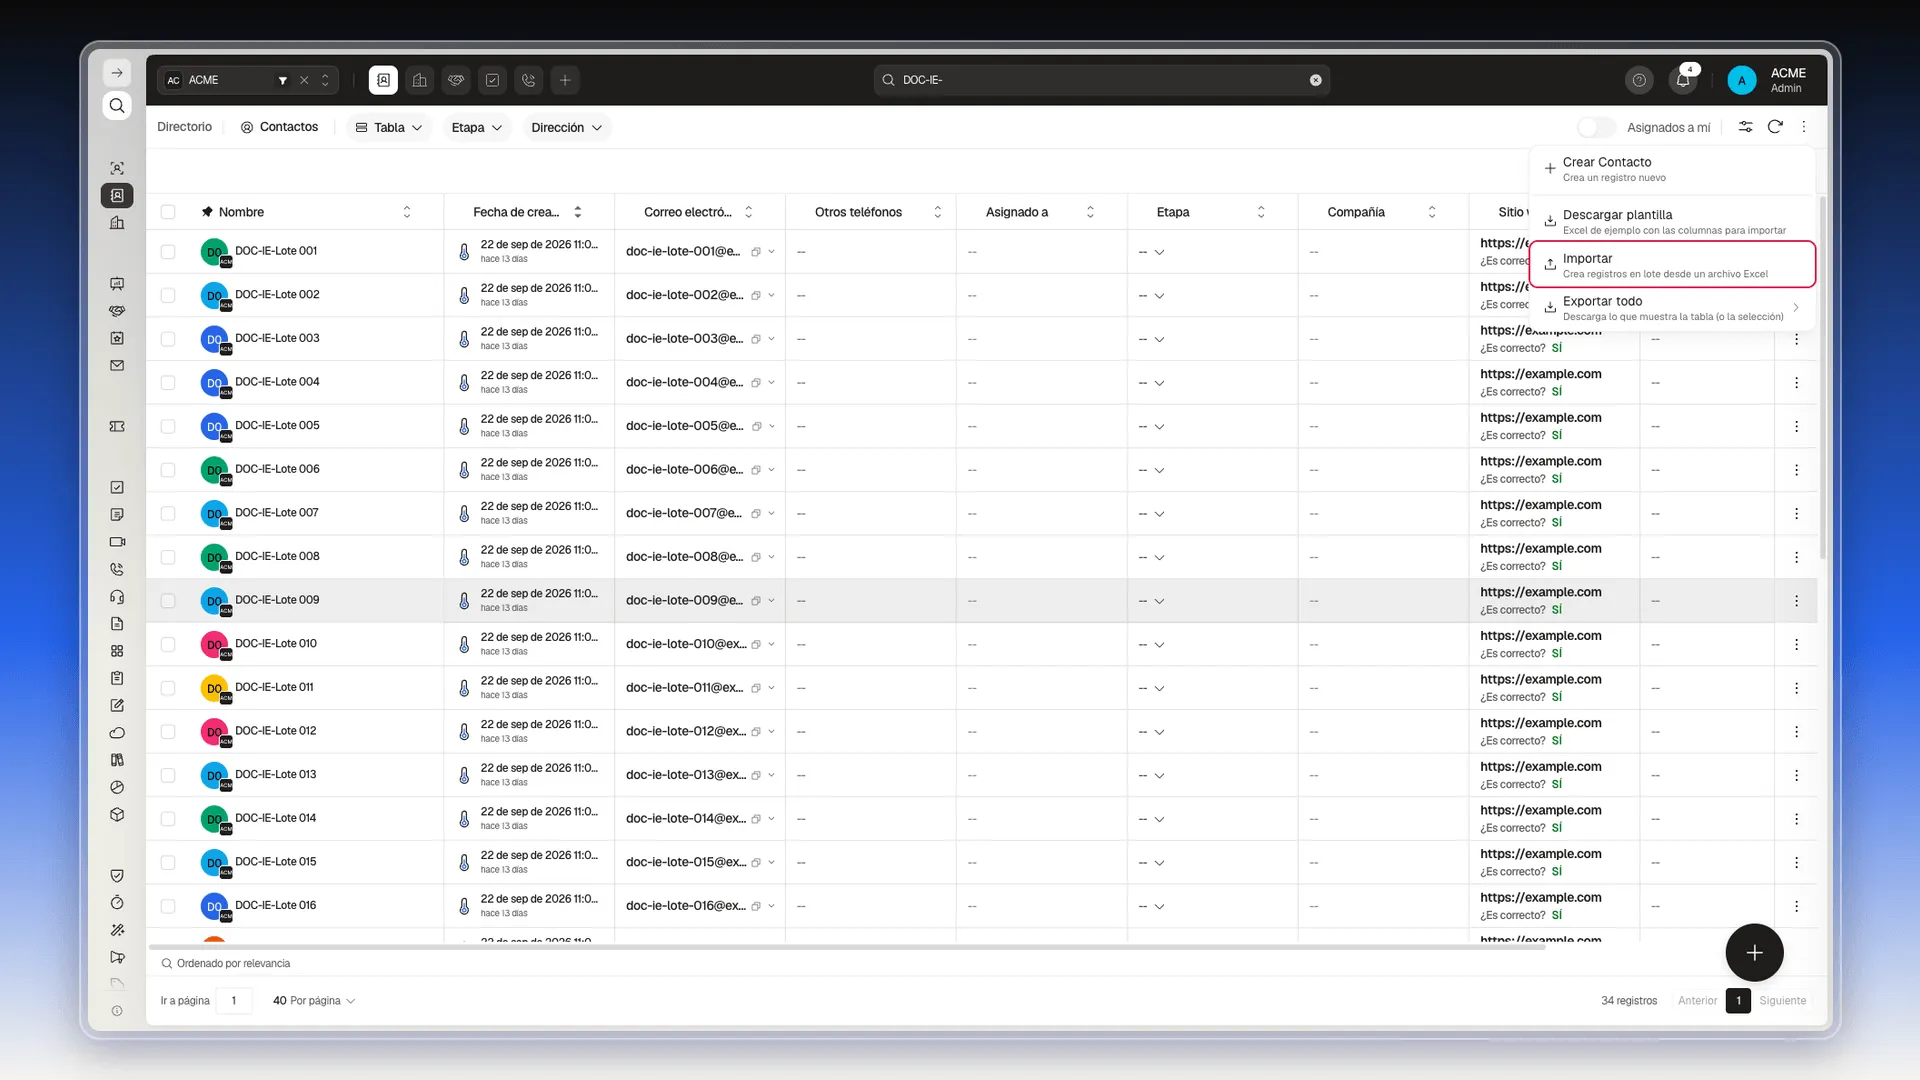
Task: Toggle the Asignados a mí switch
Action: (1596, 127)
